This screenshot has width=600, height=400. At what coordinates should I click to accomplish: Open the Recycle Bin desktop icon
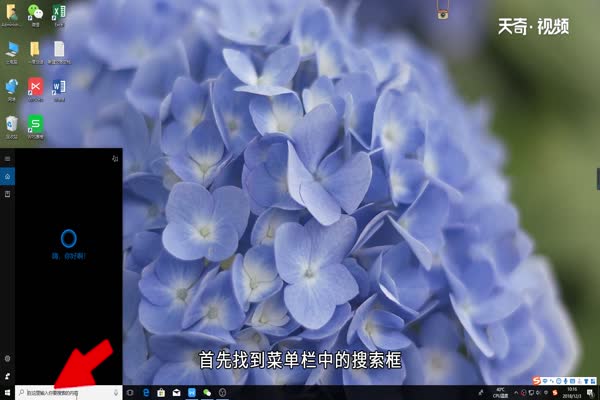point(11,127)
